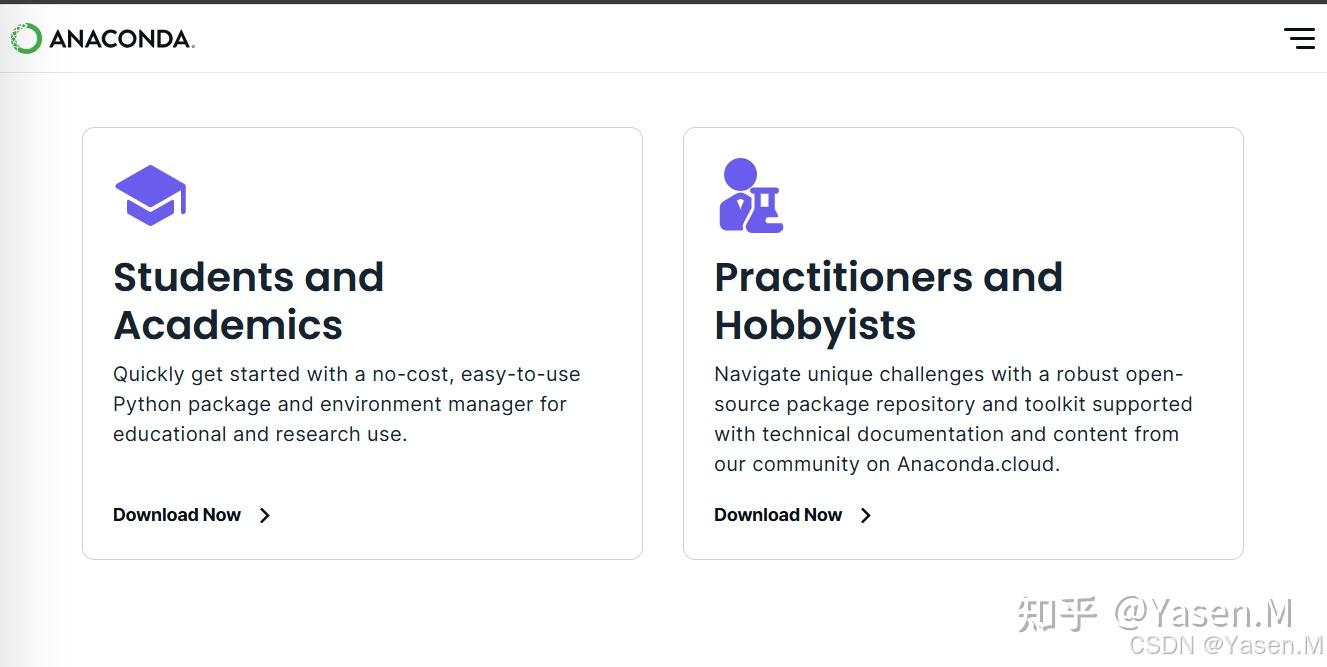
Task: Click Download Now under Students and Academics
Action: [177, 515]
